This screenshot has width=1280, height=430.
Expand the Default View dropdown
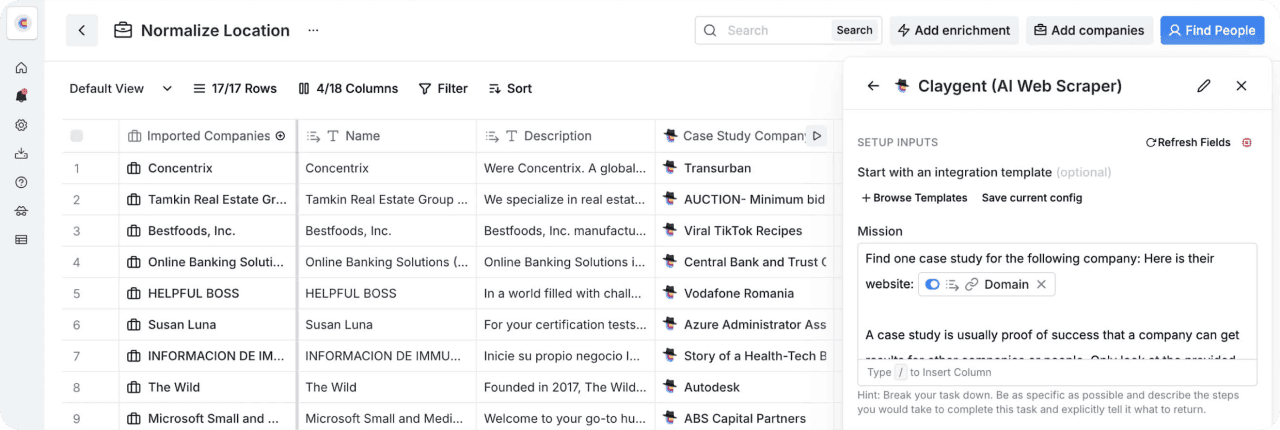[120, 88]
